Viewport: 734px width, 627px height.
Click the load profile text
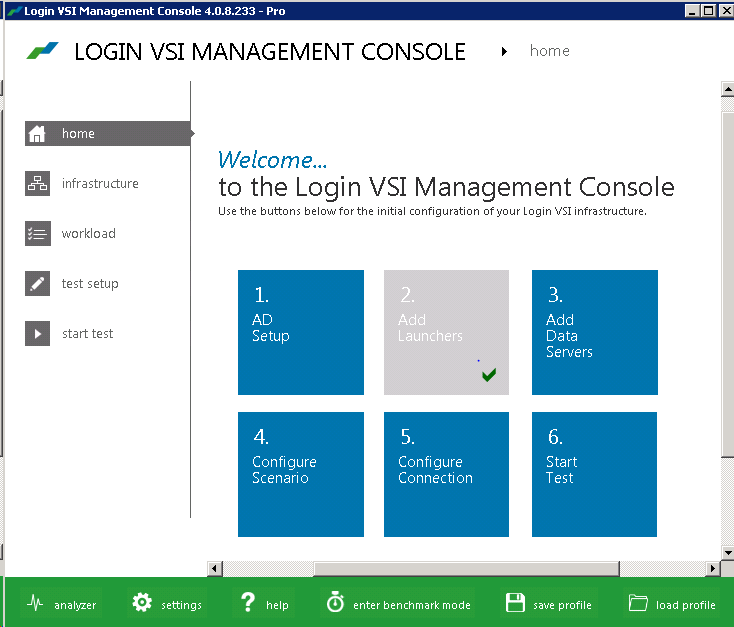[x=685, y=605]
